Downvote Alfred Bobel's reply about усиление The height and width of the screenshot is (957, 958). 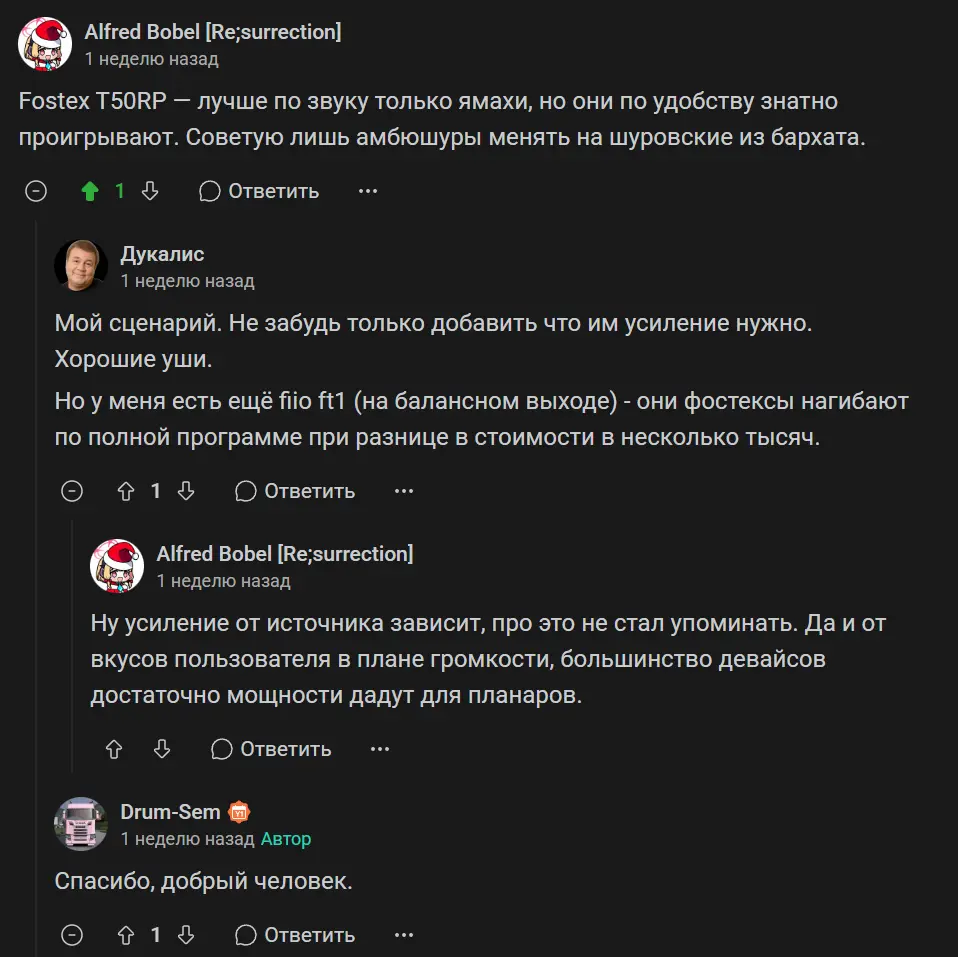[x=162, y=749]
